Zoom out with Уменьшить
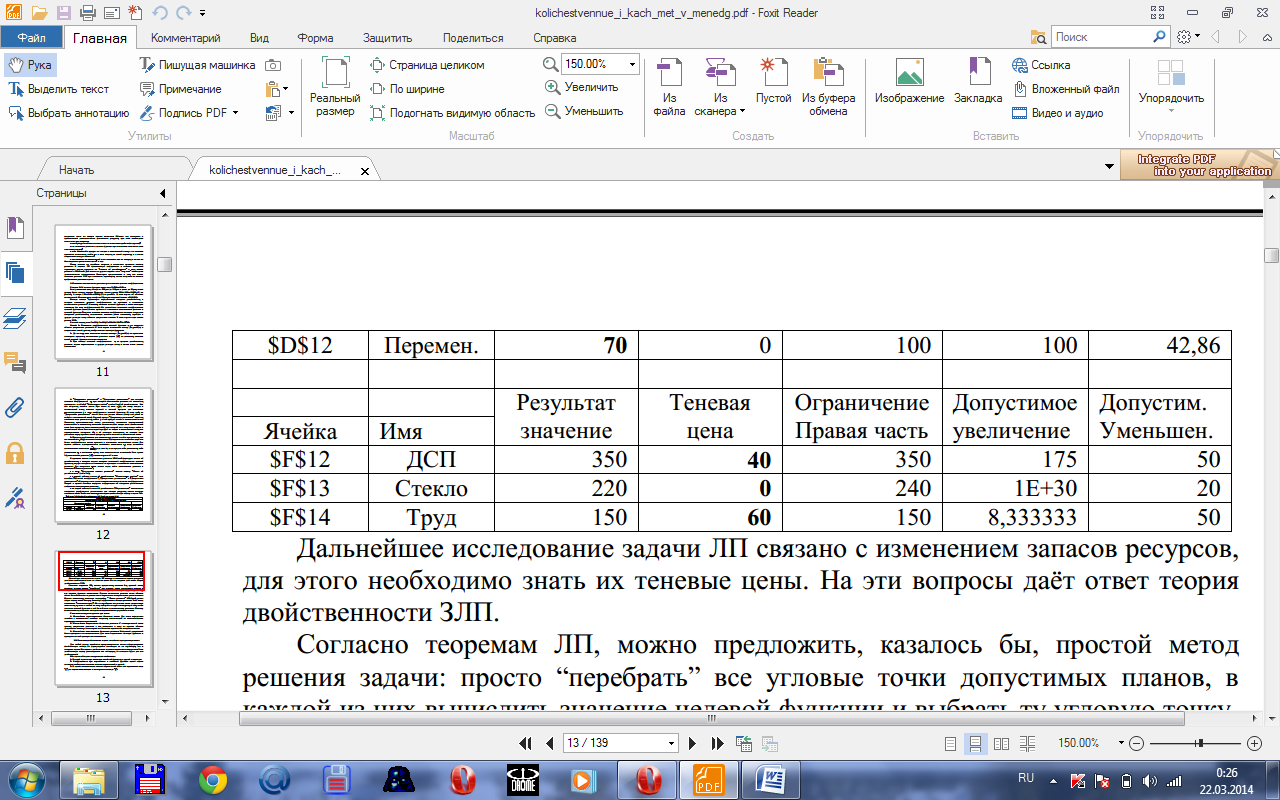 pyautogui.click(x=584, y=111)
